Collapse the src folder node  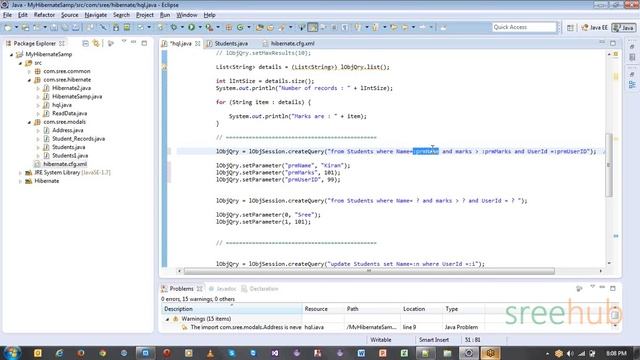coord(20,63)
